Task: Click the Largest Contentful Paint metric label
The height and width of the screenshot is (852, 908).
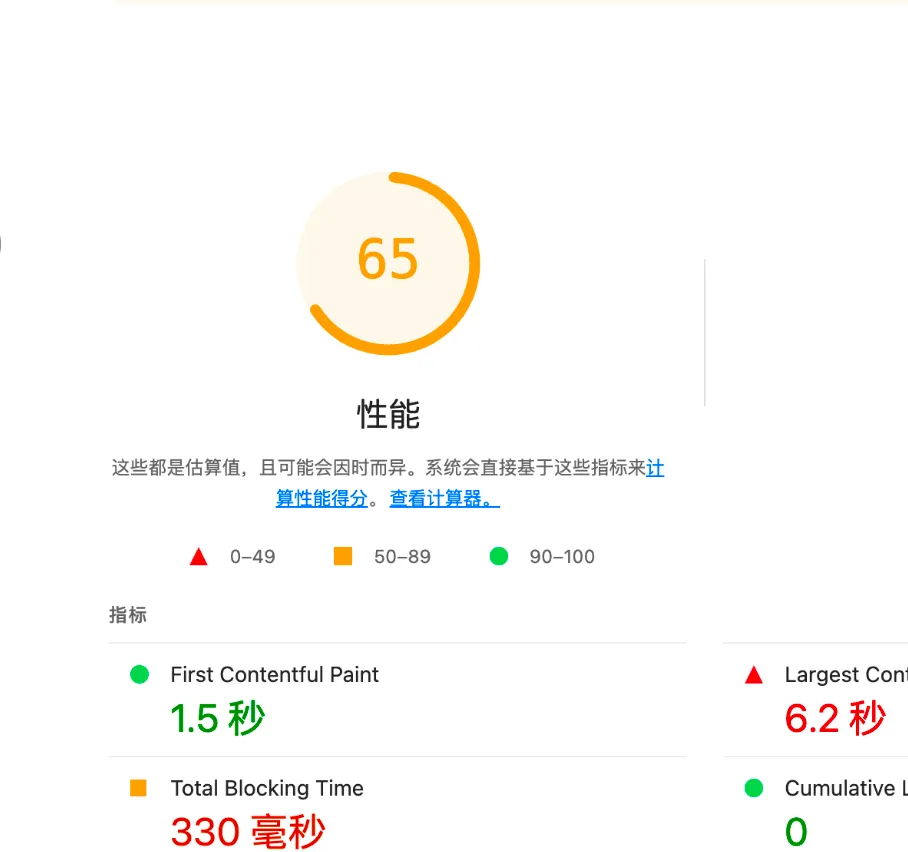Action: (846, 675)
